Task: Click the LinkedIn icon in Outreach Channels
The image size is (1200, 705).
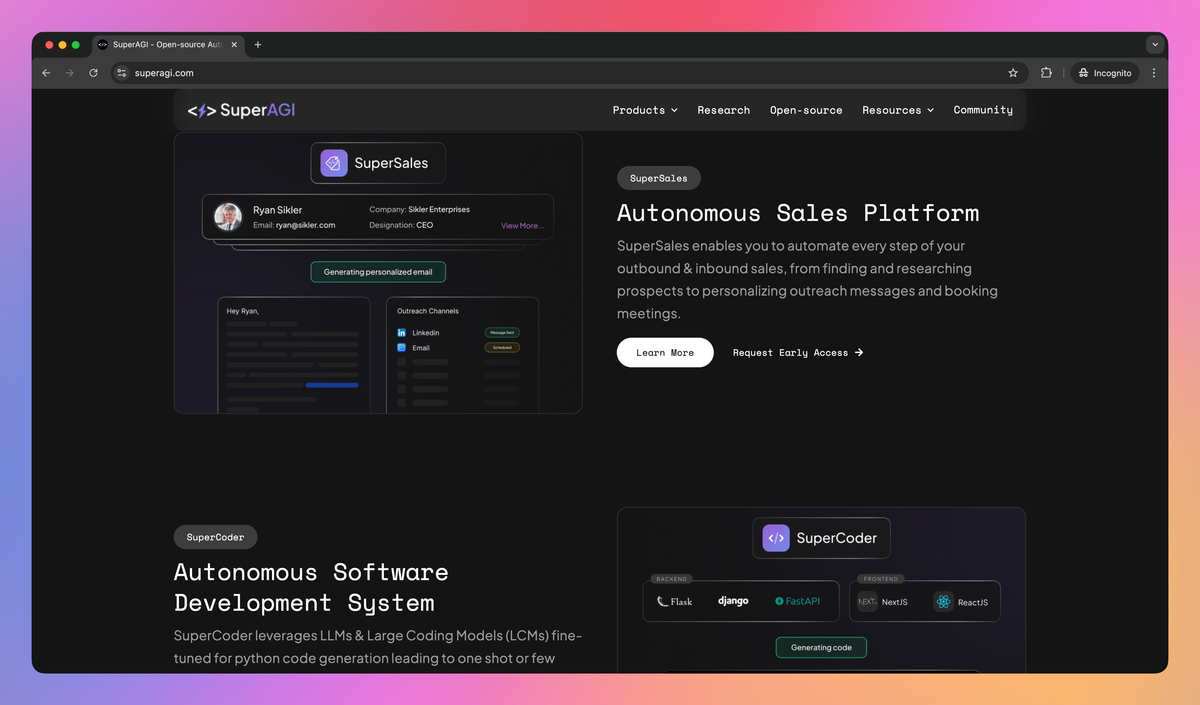Action: coord(402,332)
